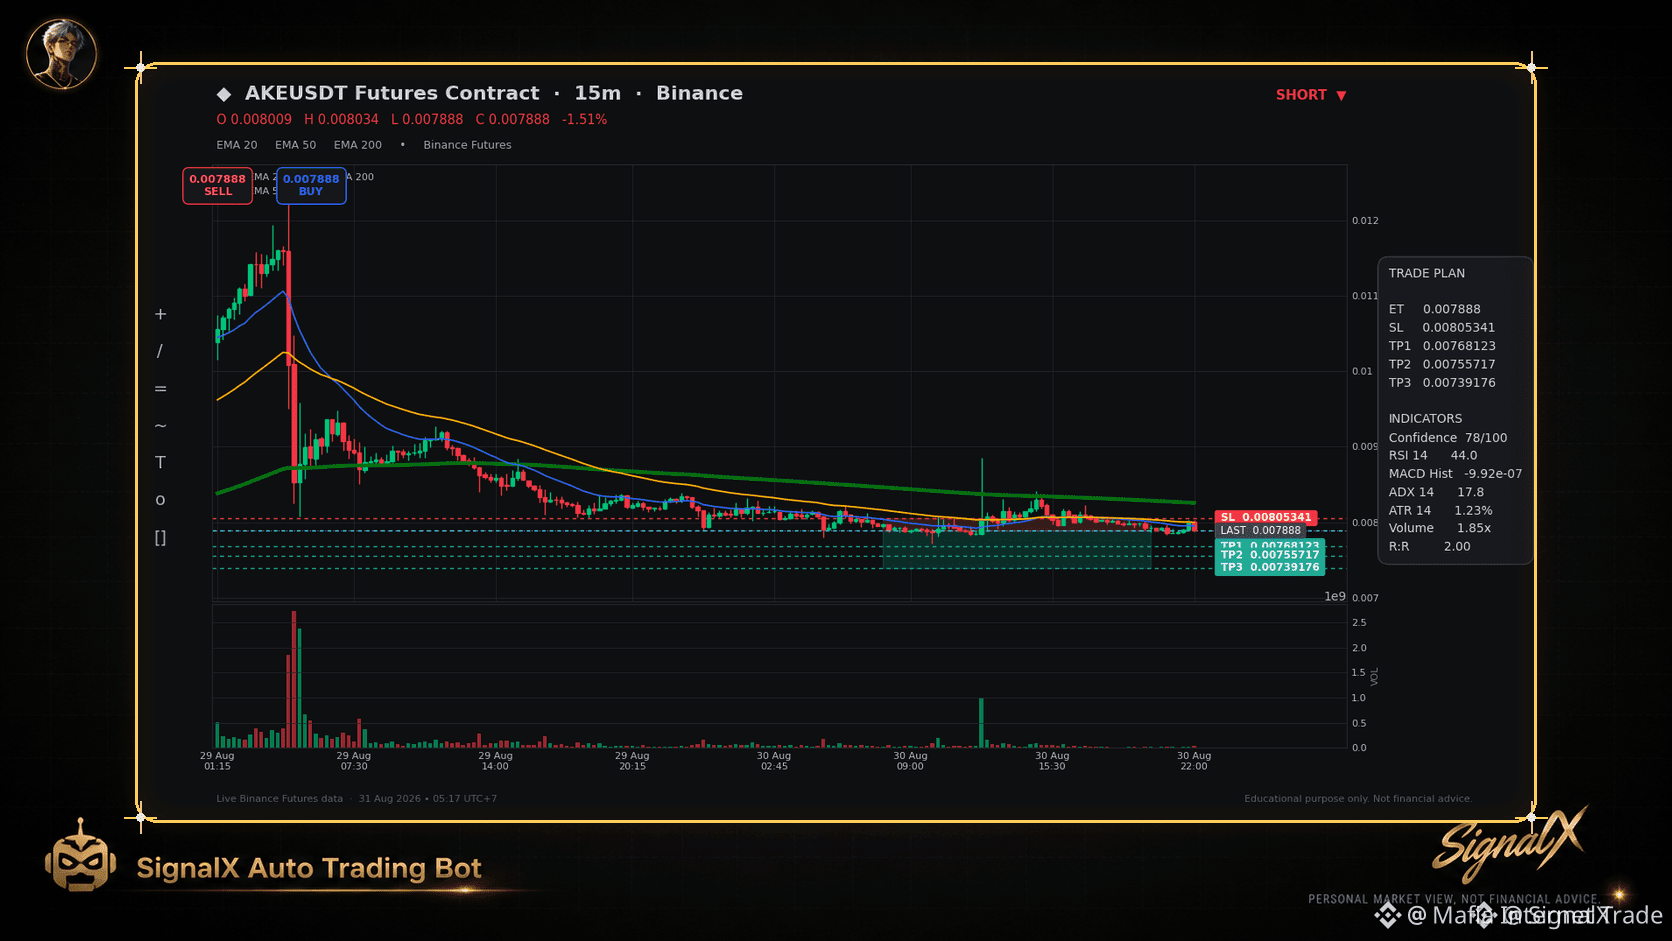Click the Live Binance Futures data footer
The width and height of the screenshot is (1672, 941).
click(279, 798)
